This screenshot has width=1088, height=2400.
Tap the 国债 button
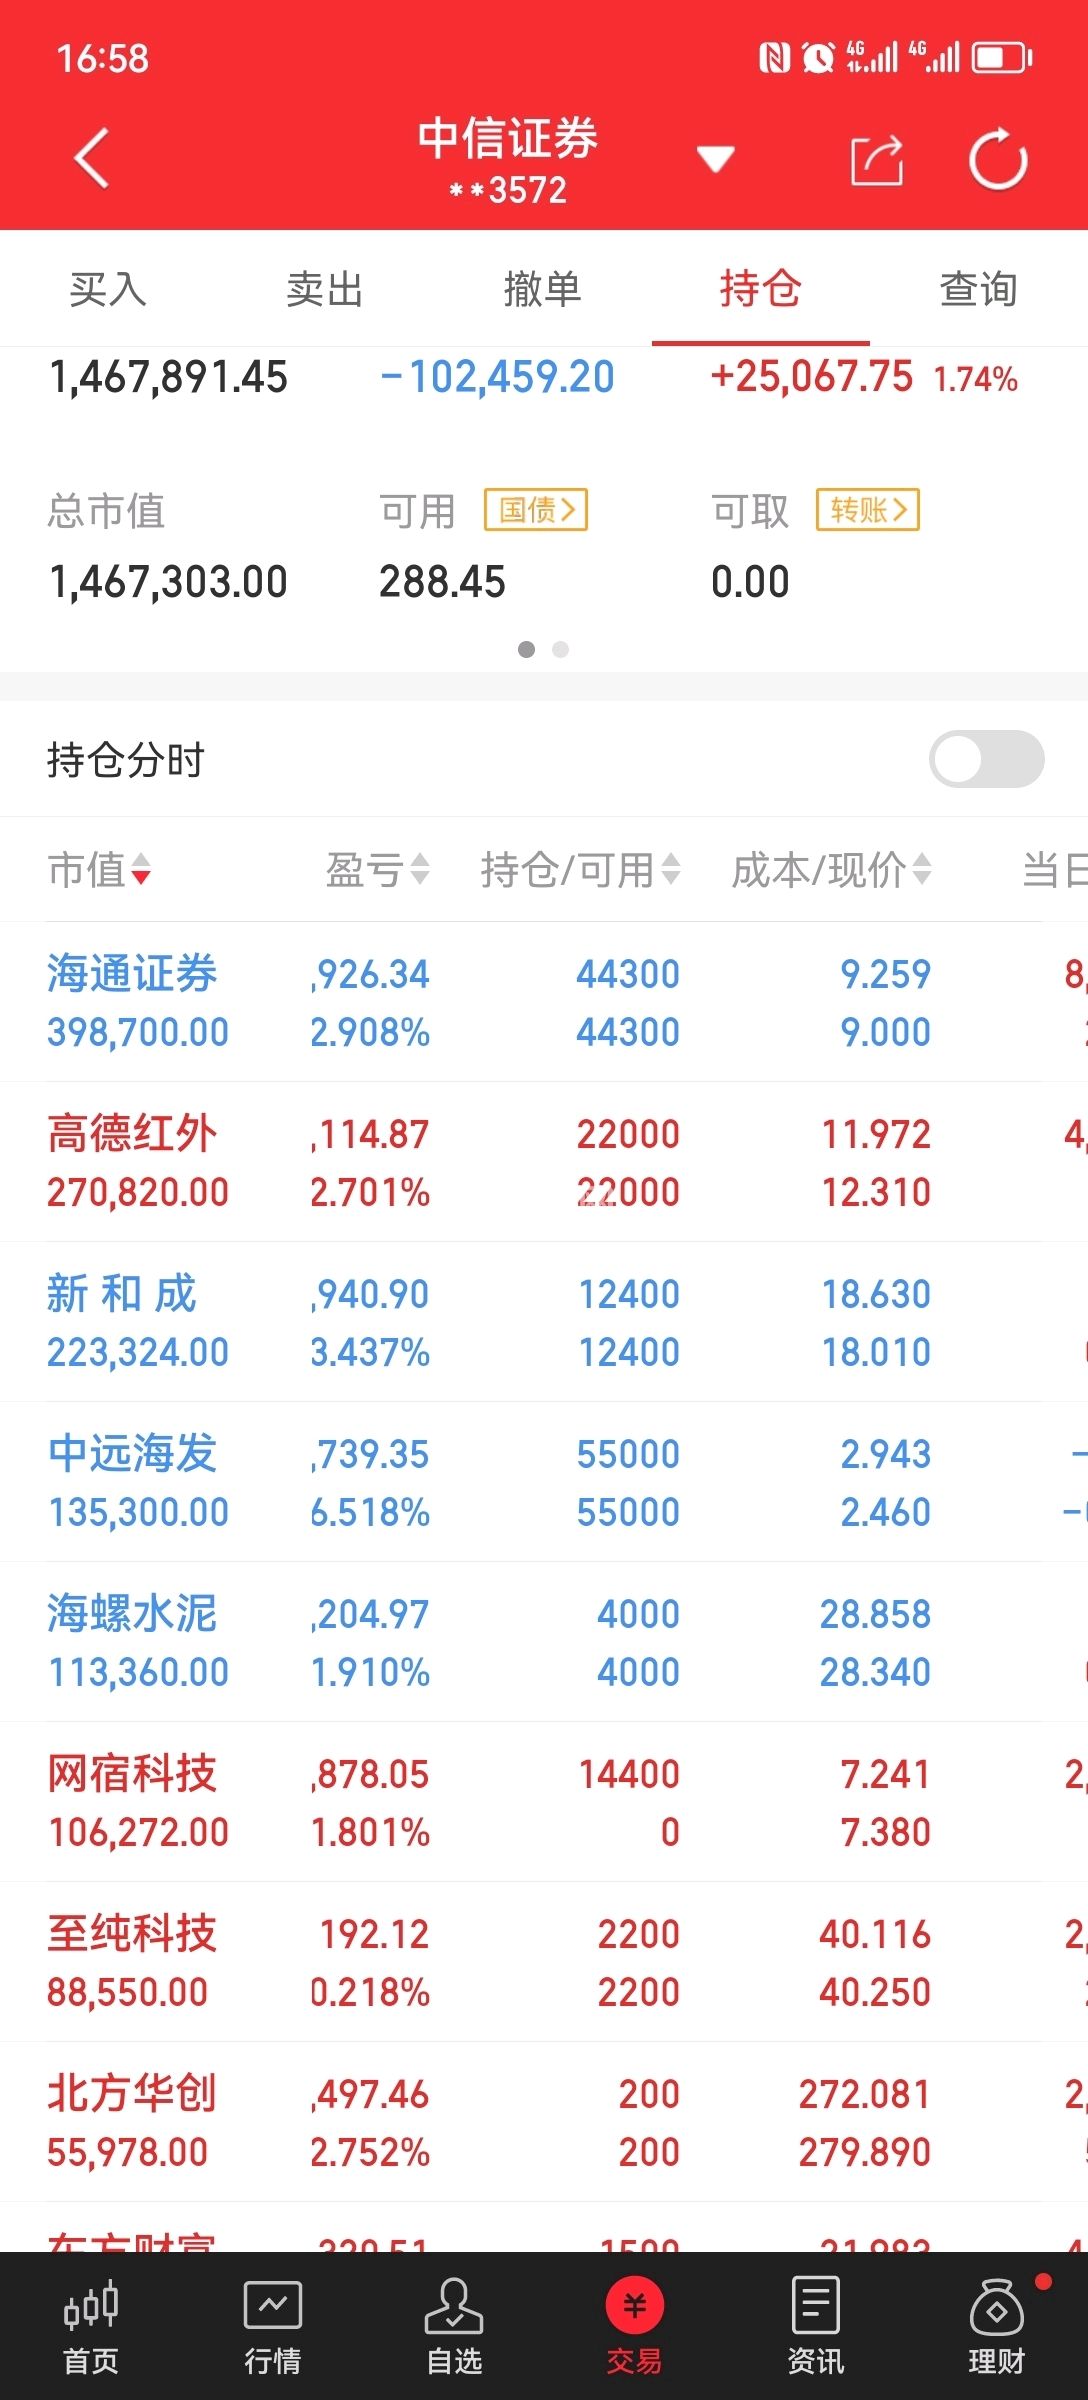pyautogui.click(x=536, y=510)
